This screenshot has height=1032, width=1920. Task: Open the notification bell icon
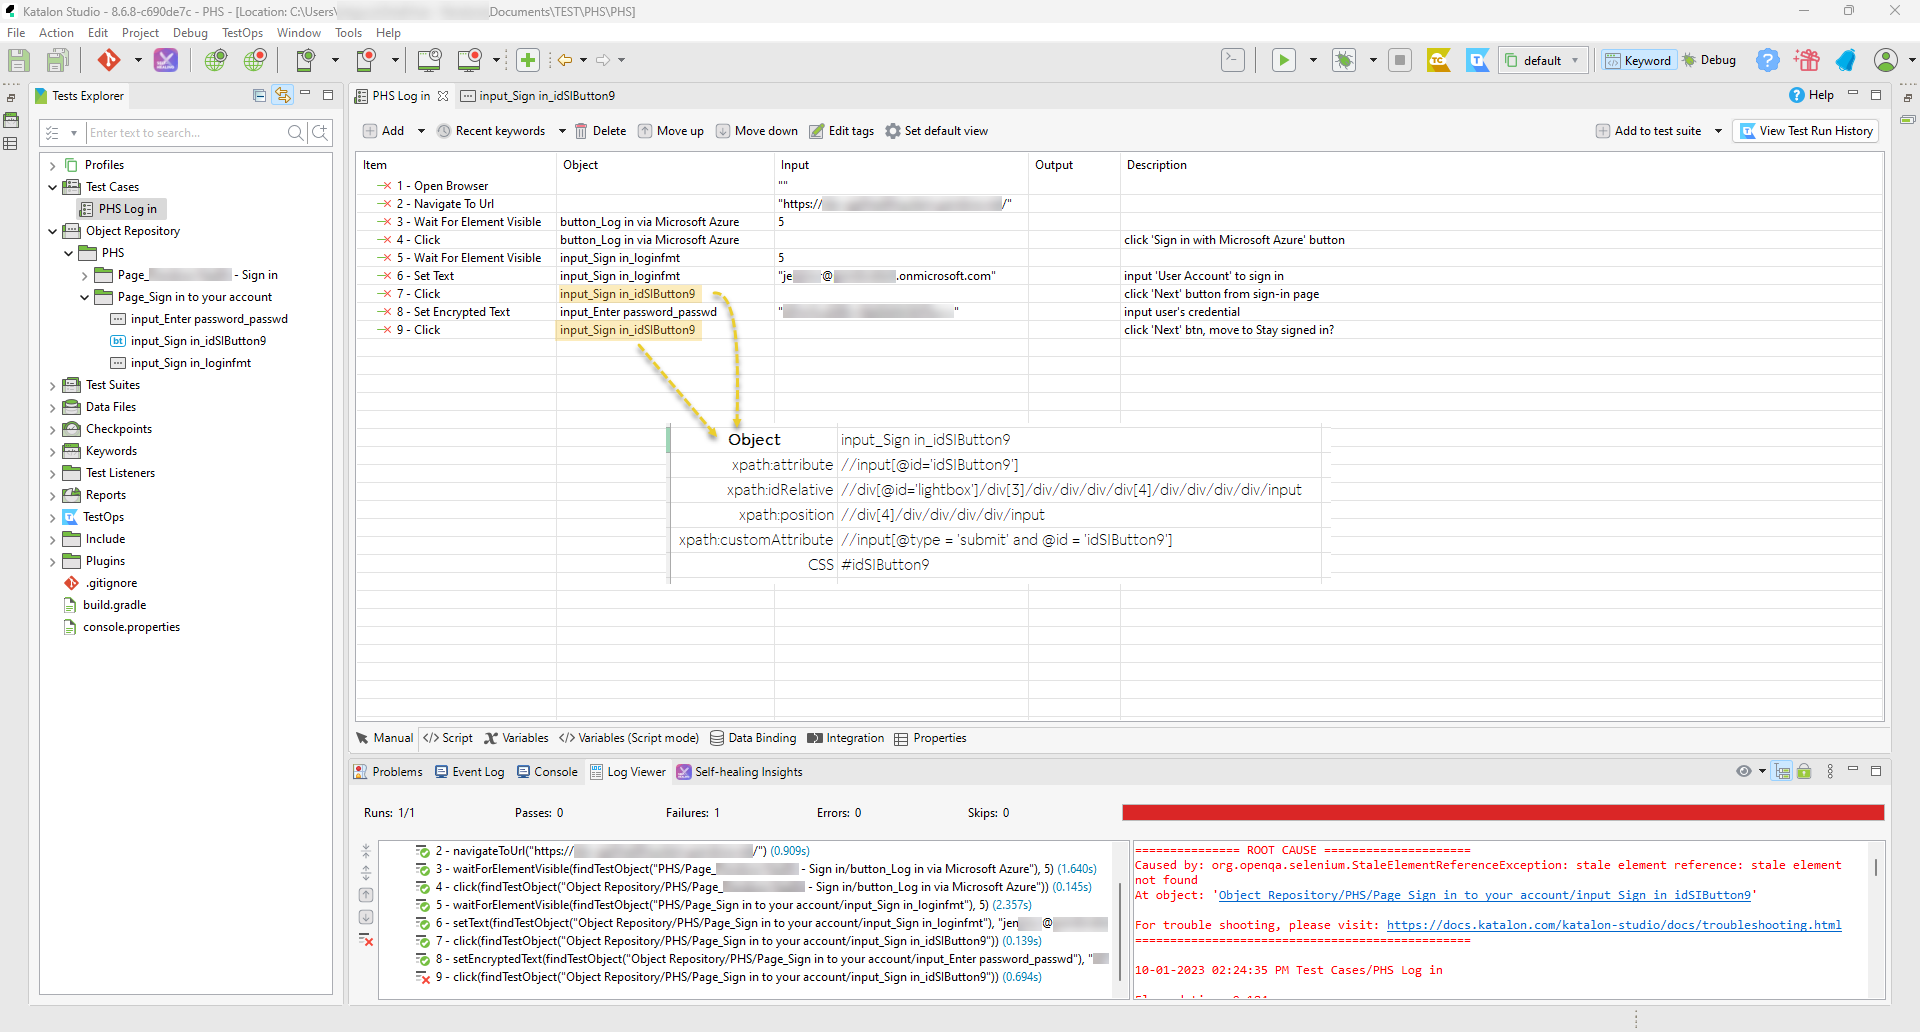1846,60
